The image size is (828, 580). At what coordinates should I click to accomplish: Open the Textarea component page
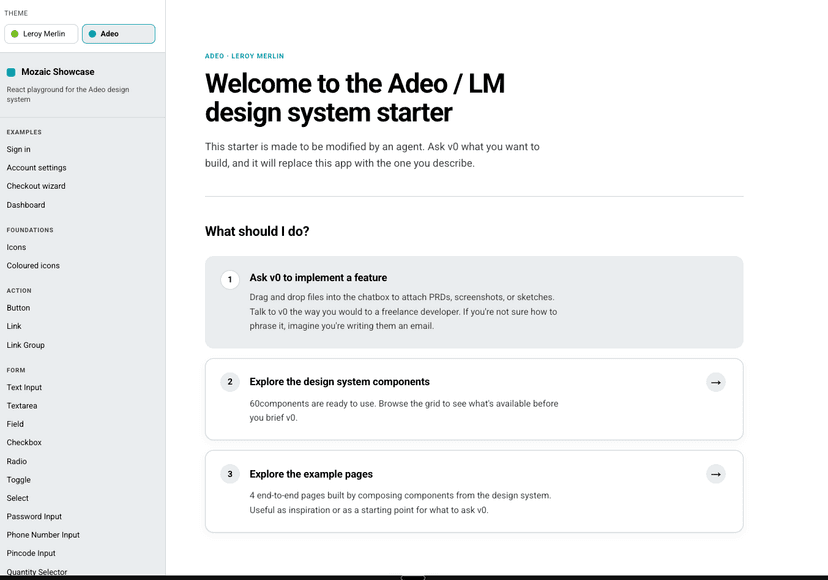click(22, 406)
